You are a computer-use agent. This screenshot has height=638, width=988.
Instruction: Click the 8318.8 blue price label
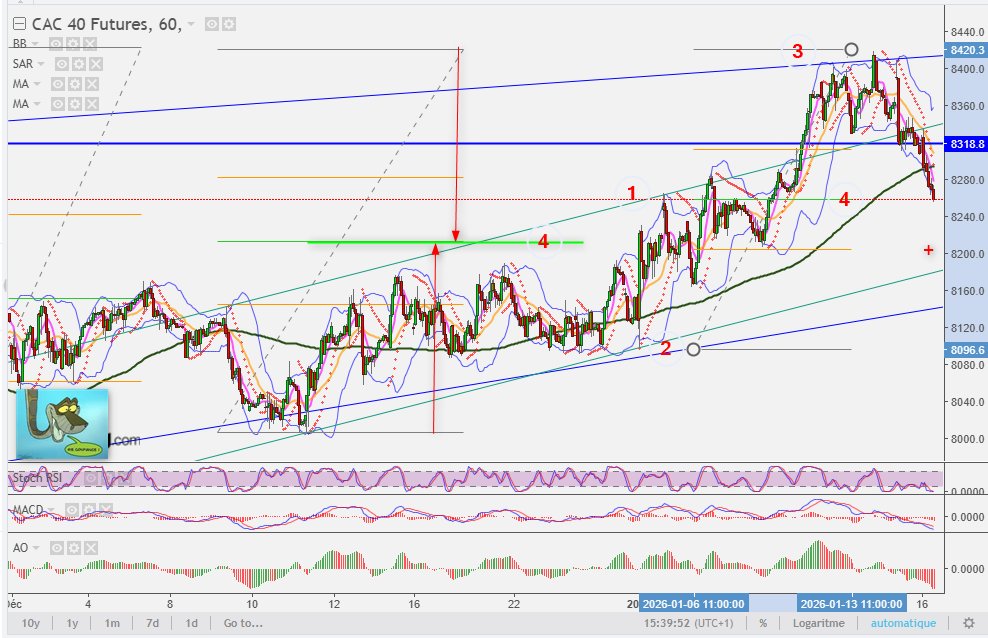pos(967,144)
